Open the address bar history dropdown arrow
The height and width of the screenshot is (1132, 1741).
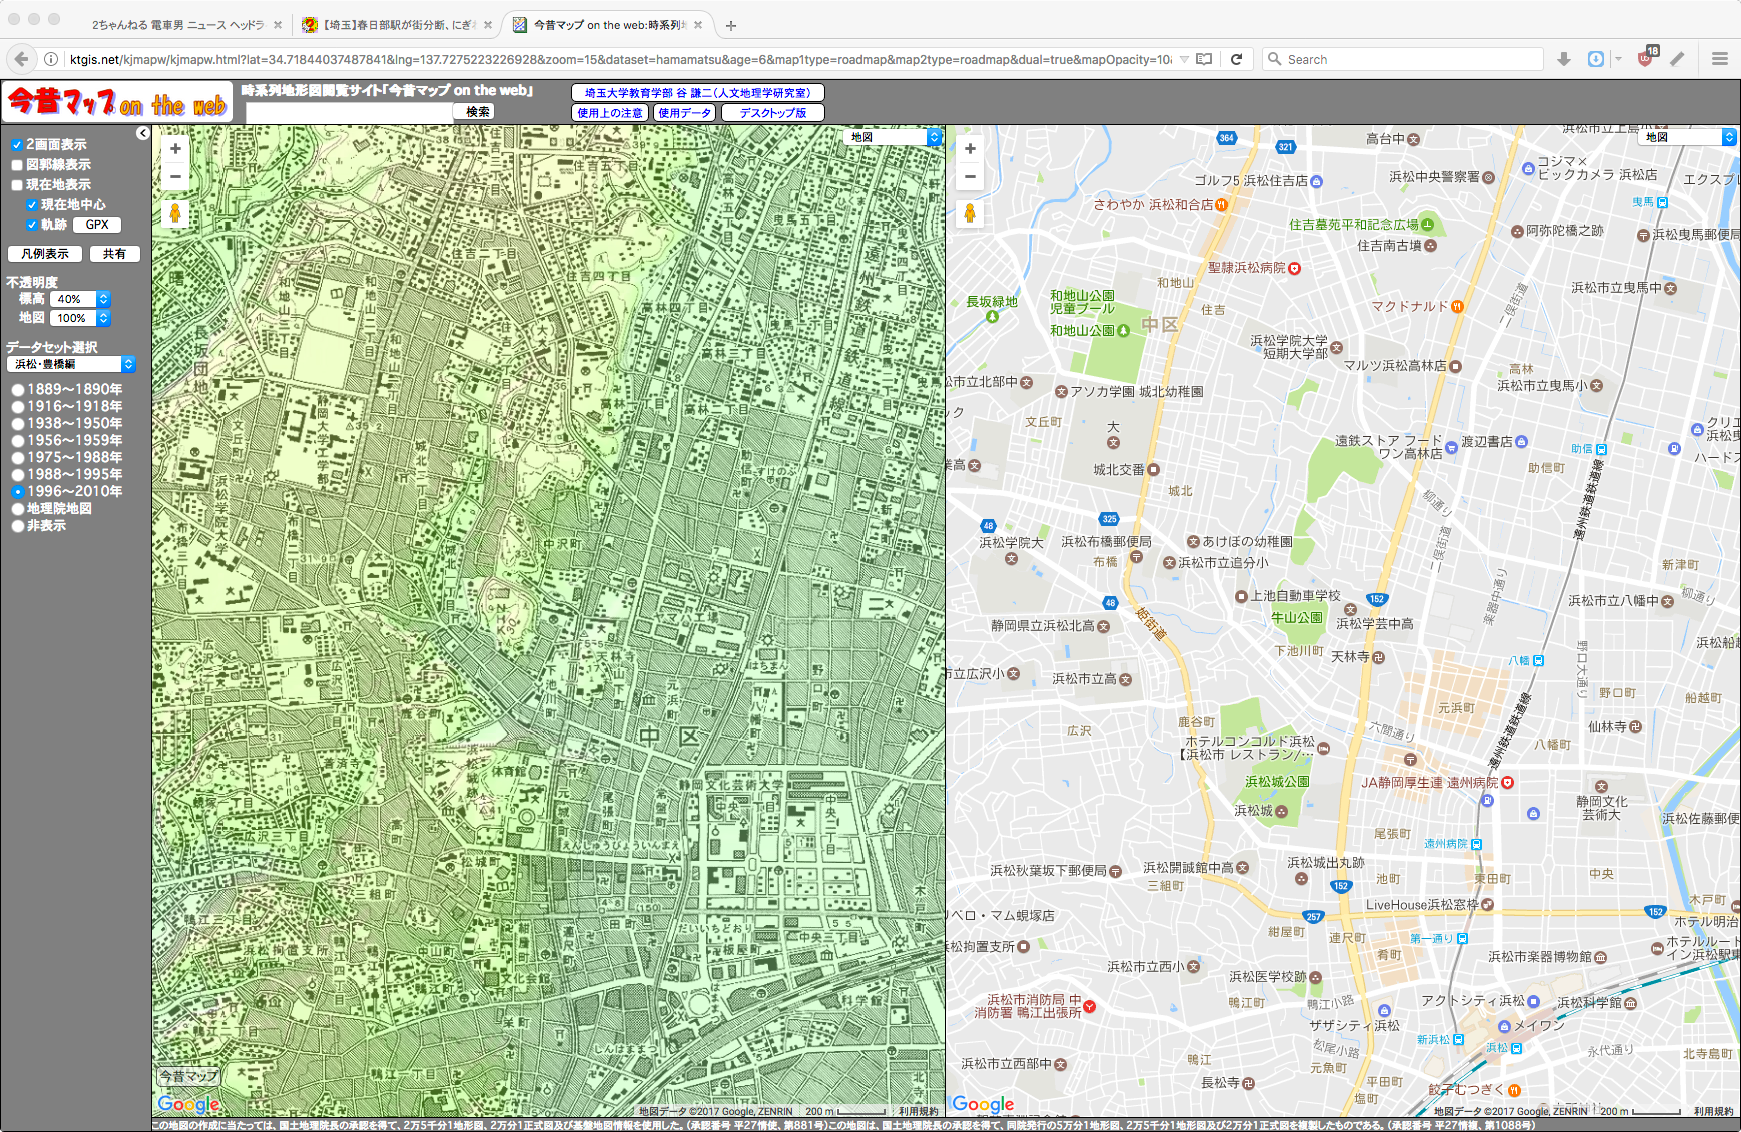tap(1185, 59)
